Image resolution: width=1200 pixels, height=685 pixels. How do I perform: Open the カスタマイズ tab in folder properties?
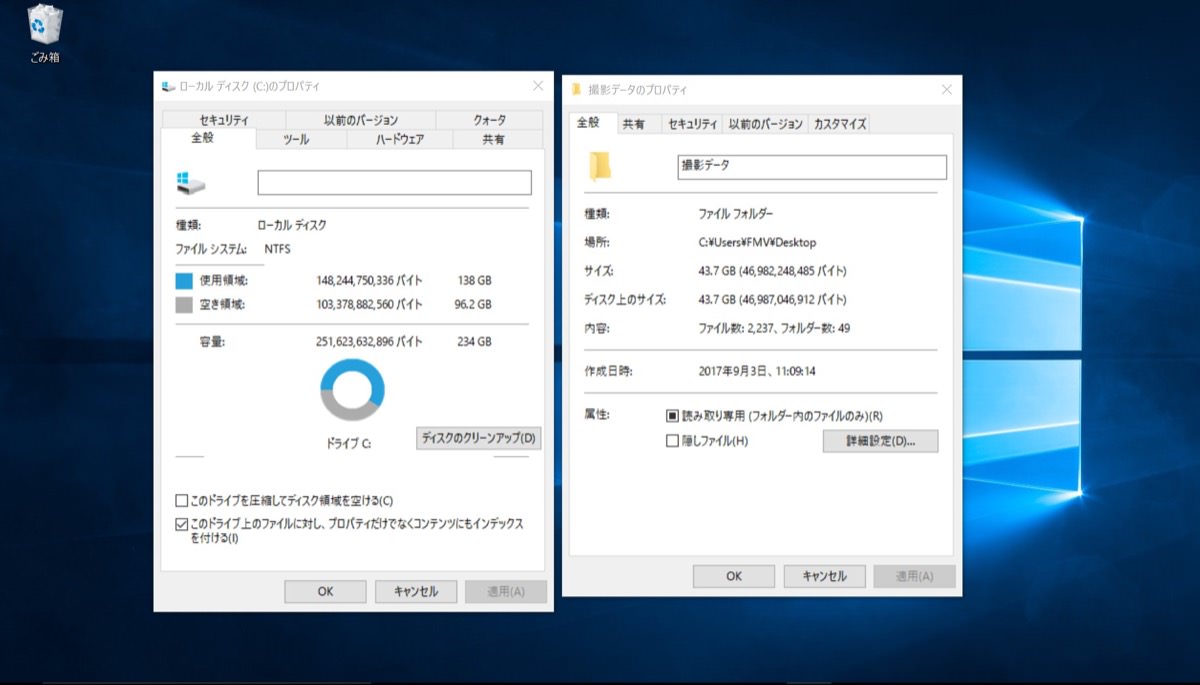pos(840,124)
